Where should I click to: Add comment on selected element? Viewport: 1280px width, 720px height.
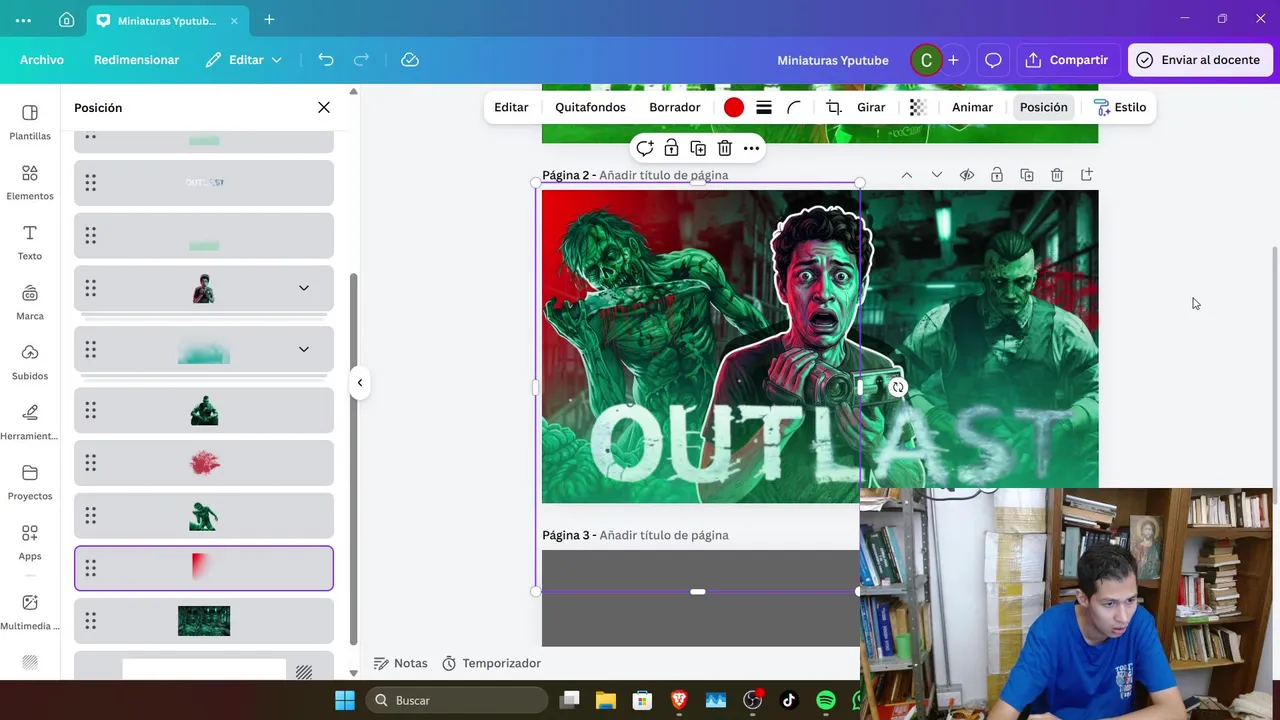coord(645,148)
